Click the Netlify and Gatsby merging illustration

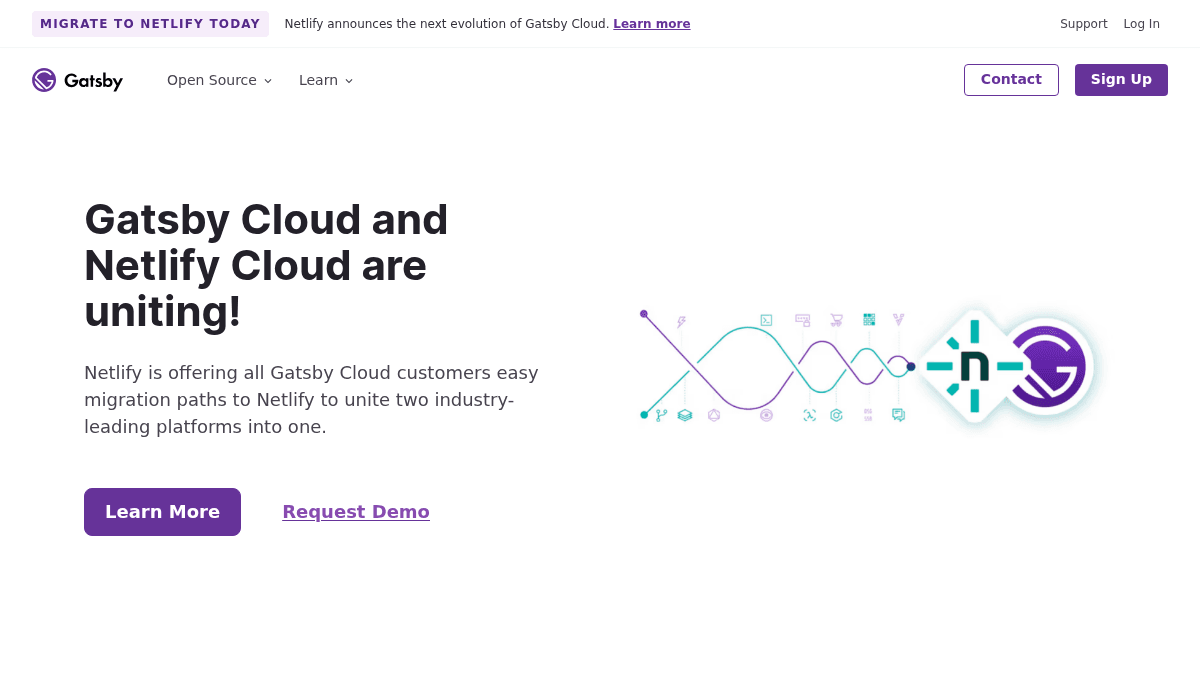click(868, 368)
